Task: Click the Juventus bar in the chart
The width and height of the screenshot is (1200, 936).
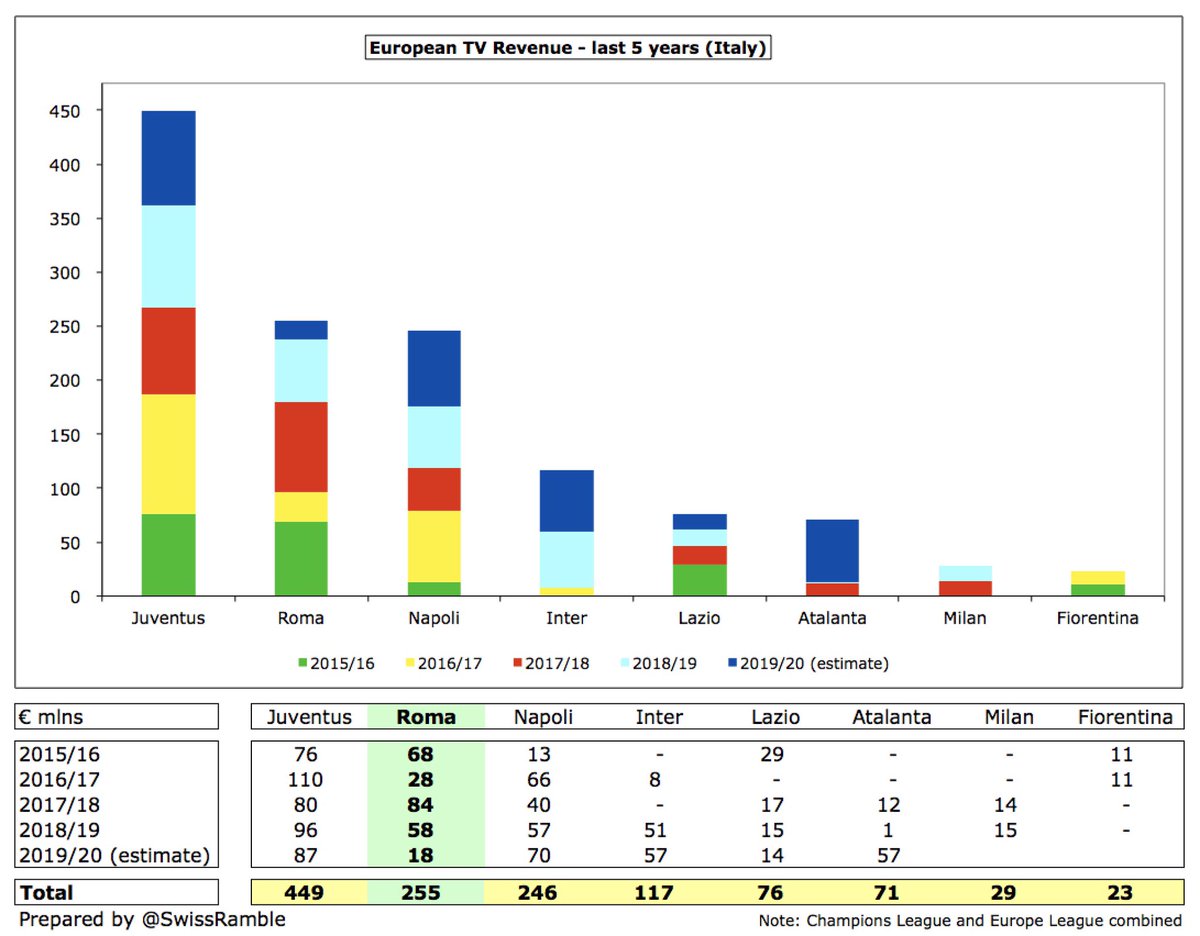Action: coord(168,353)
